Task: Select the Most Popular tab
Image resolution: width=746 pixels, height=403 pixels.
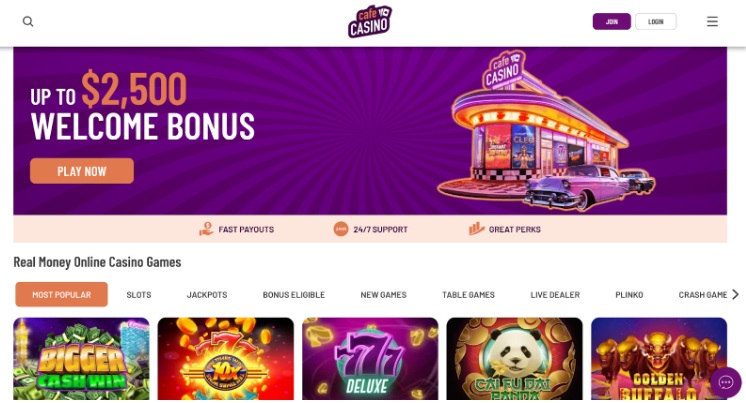Action: tap(61, 295)
